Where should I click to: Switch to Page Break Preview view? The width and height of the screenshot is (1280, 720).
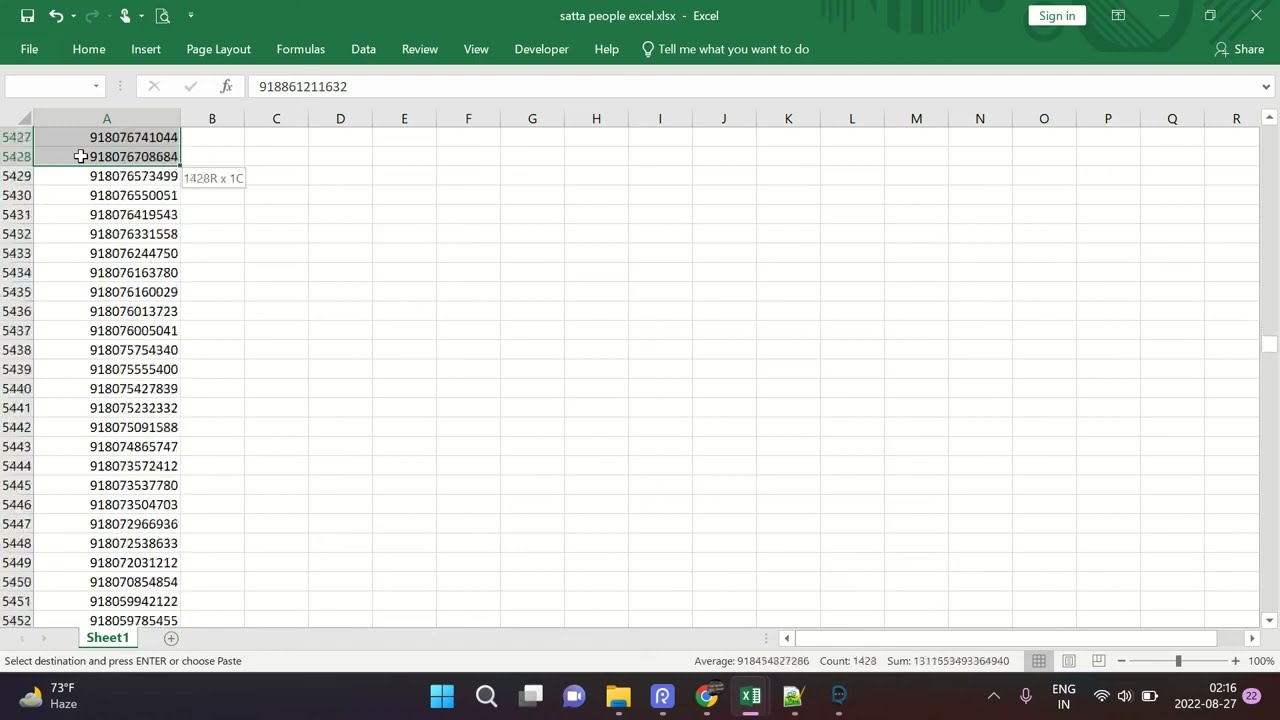(x=1098, y=661)
